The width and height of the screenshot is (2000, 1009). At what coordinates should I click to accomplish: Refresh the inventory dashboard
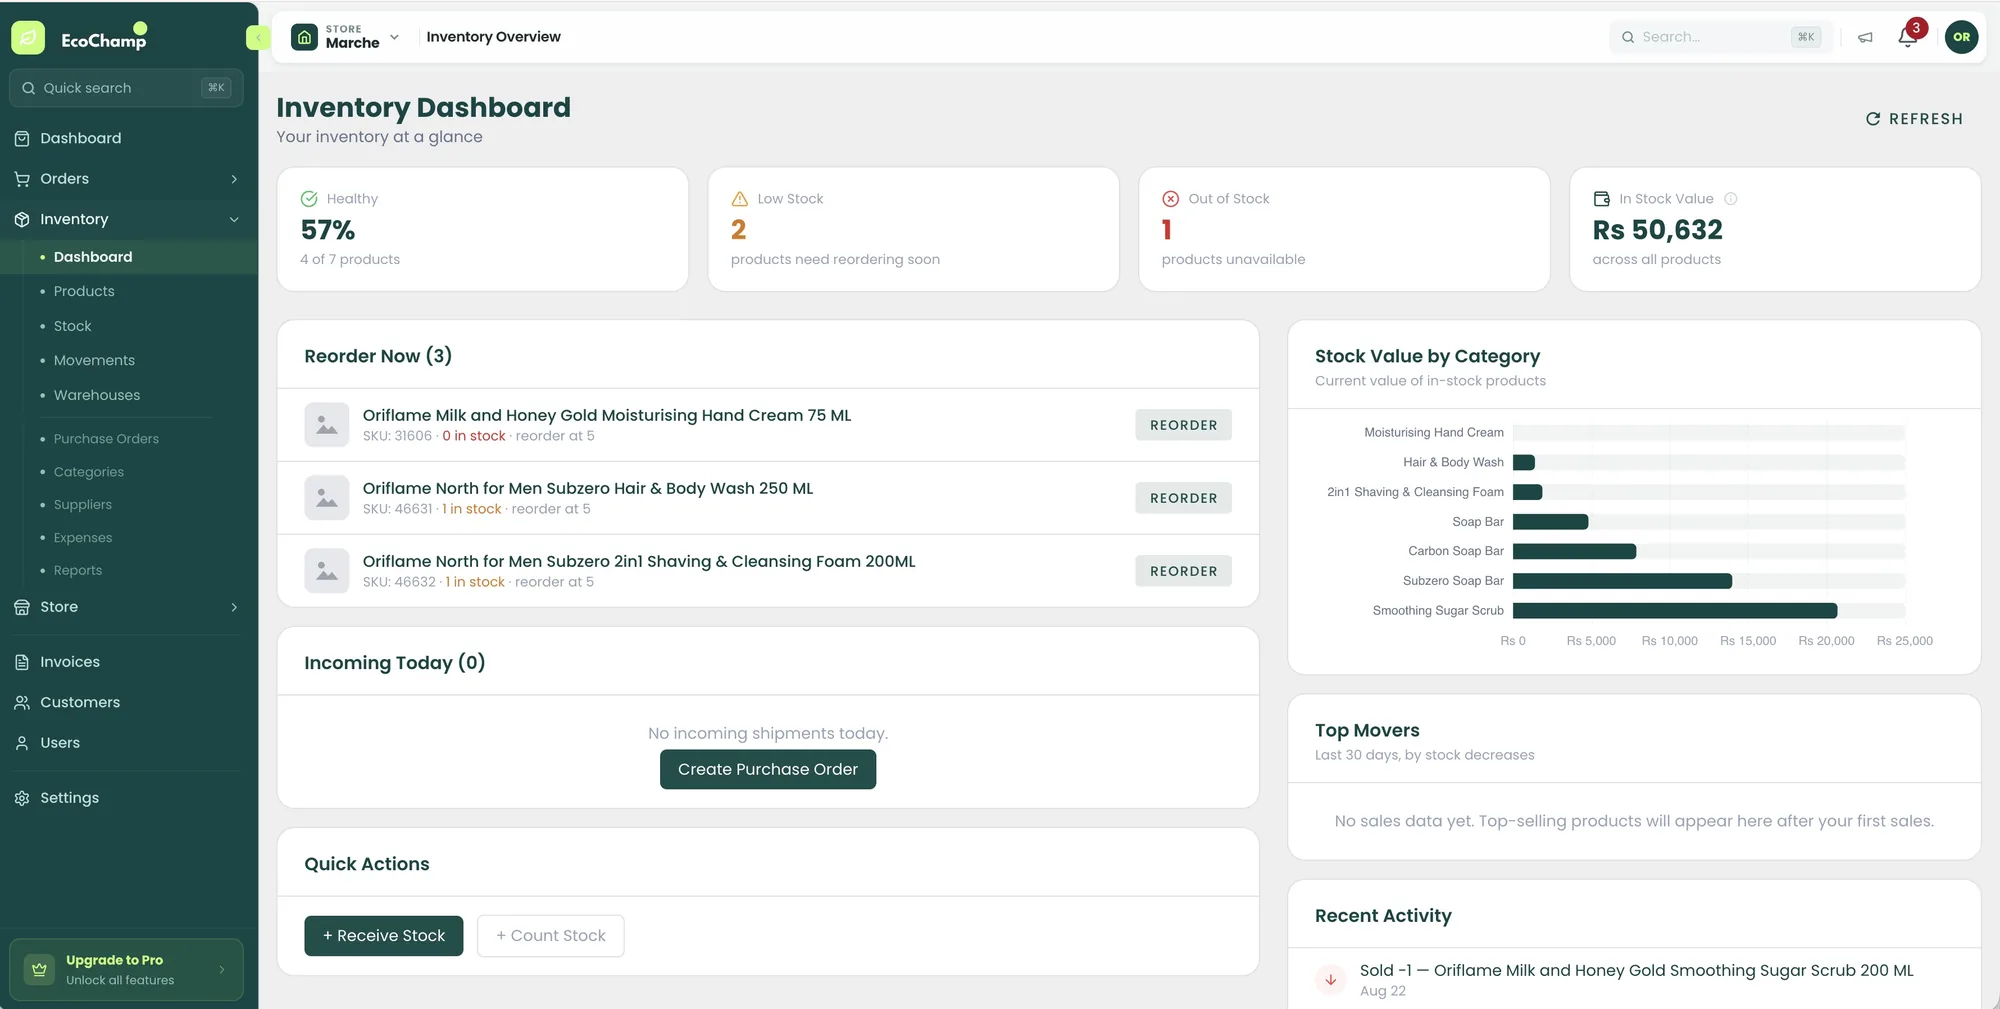click(x=1914, y=119)
